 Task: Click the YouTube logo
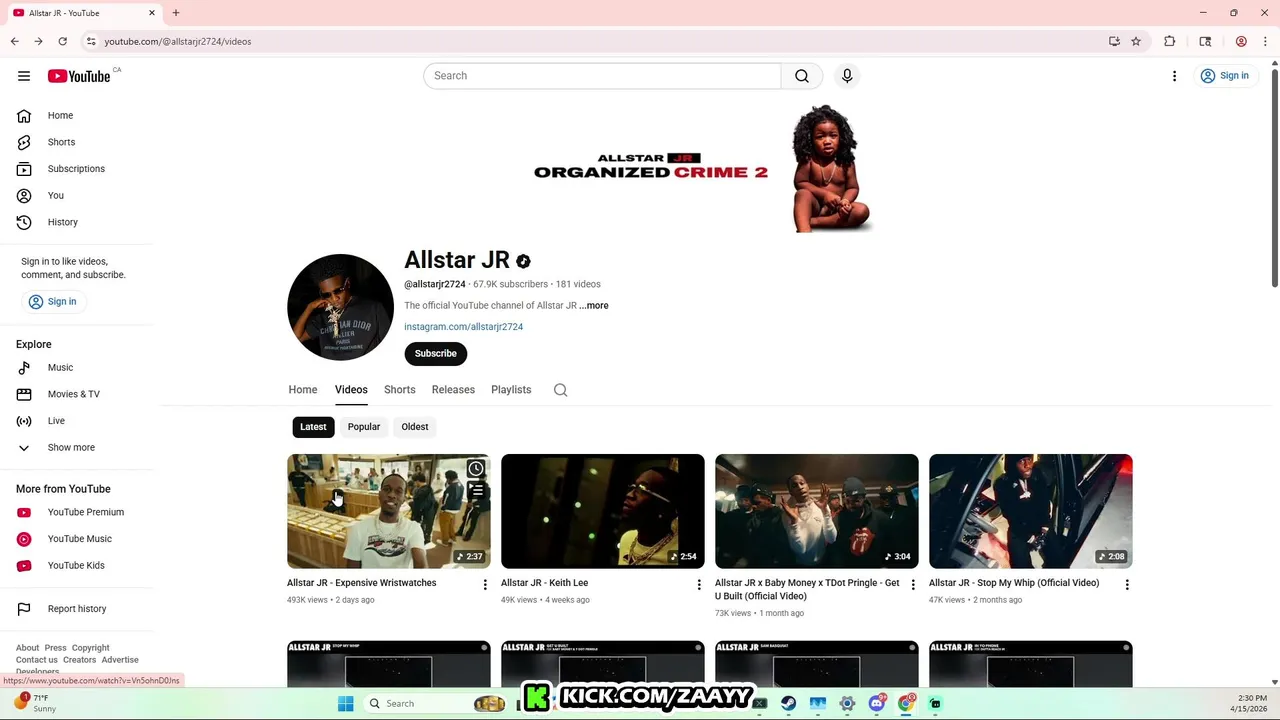pyautogui.click(x=79, y=76)
